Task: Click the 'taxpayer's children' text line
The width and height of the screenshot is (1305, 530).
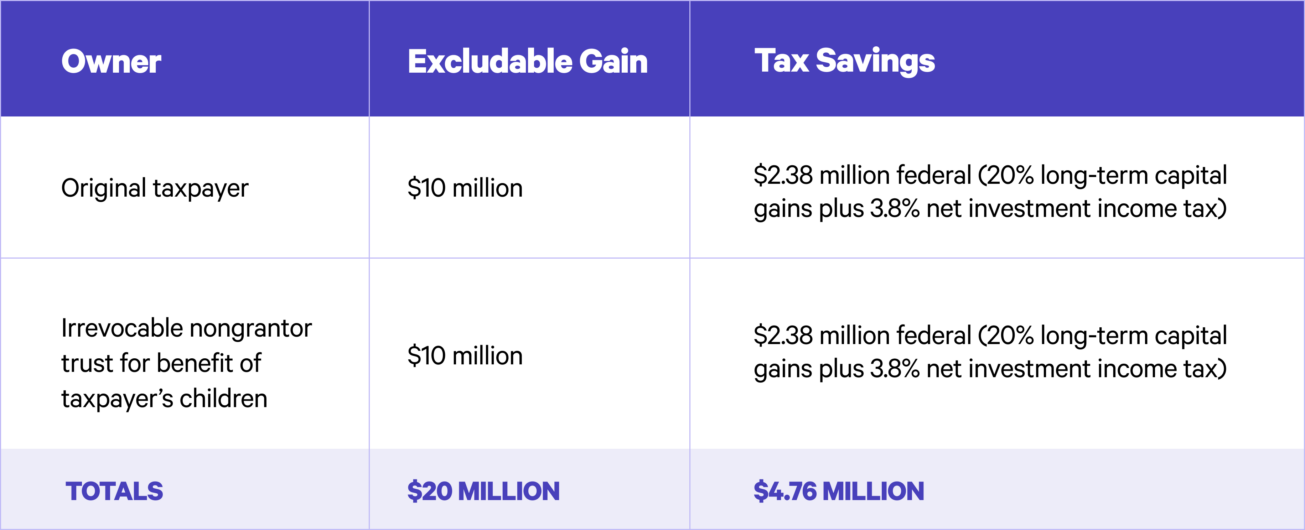Action: (x=164, y=398)
